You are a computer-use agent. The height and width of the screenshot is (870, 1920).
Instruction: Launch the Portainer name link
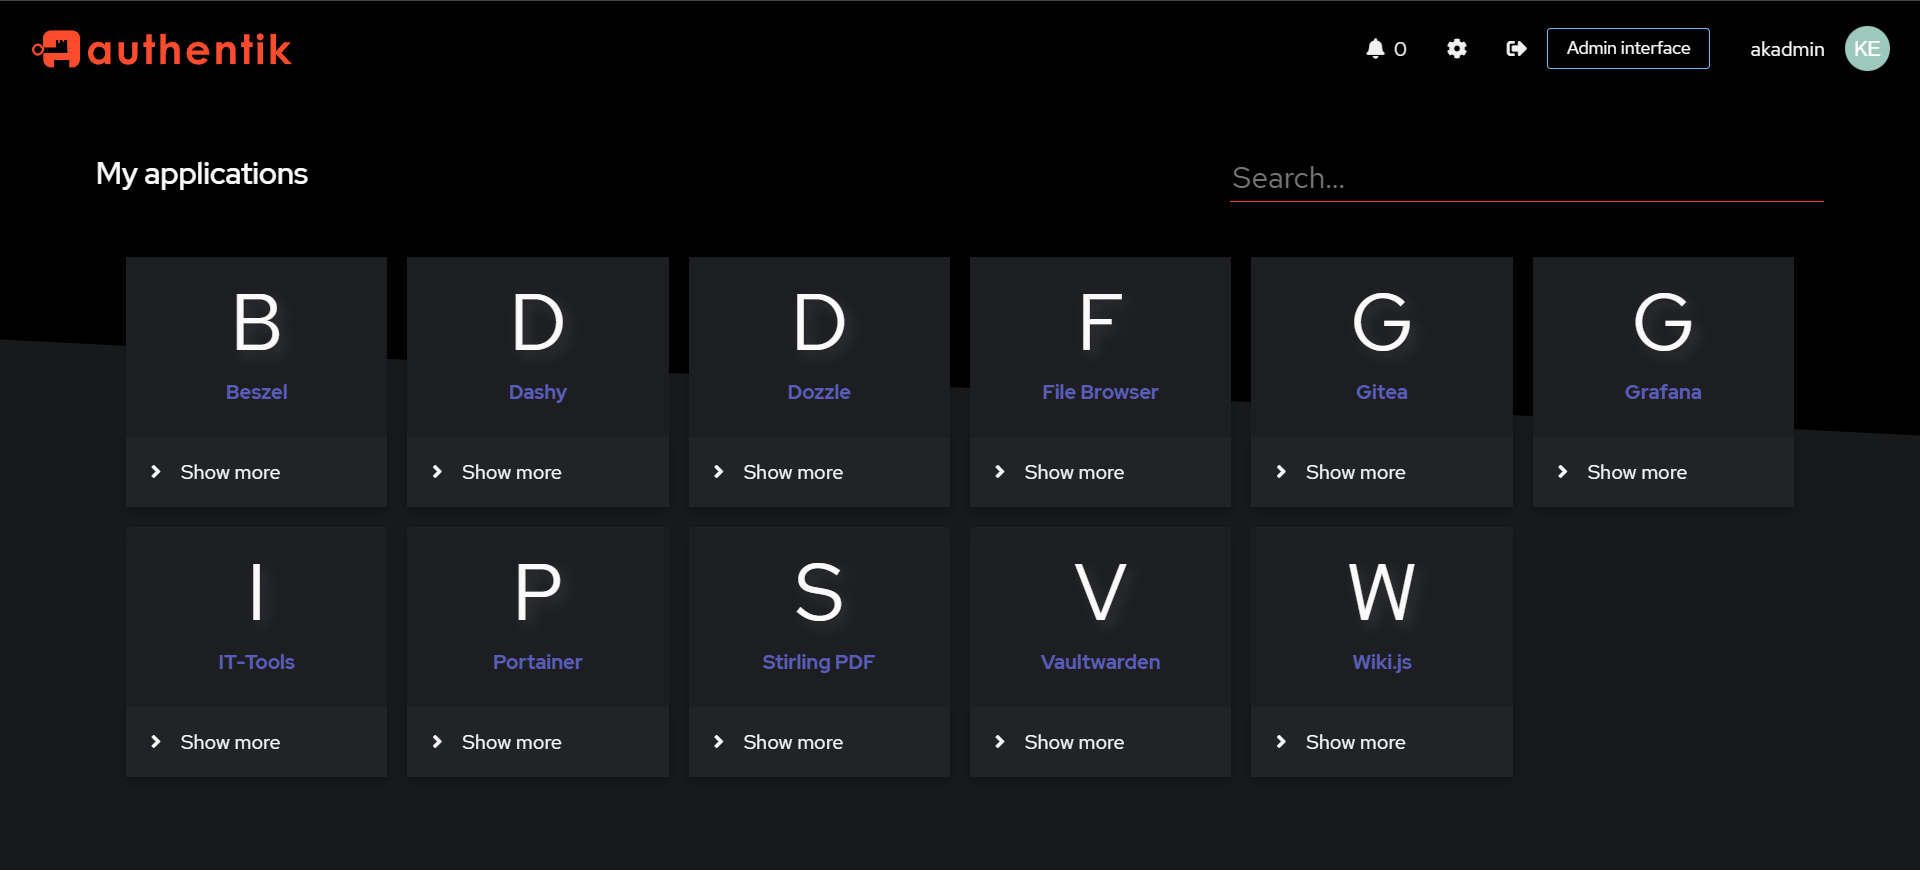pyautogui.click(x=538, y=662)
